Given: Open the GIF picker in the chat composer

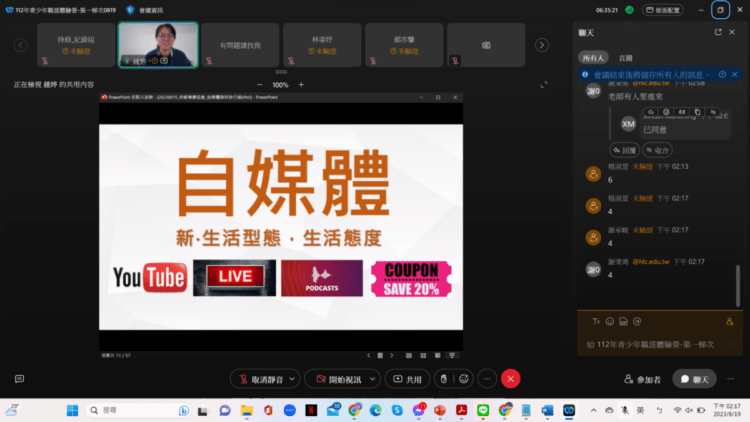Looking at the screenshot, I should (x=623, y=322).
